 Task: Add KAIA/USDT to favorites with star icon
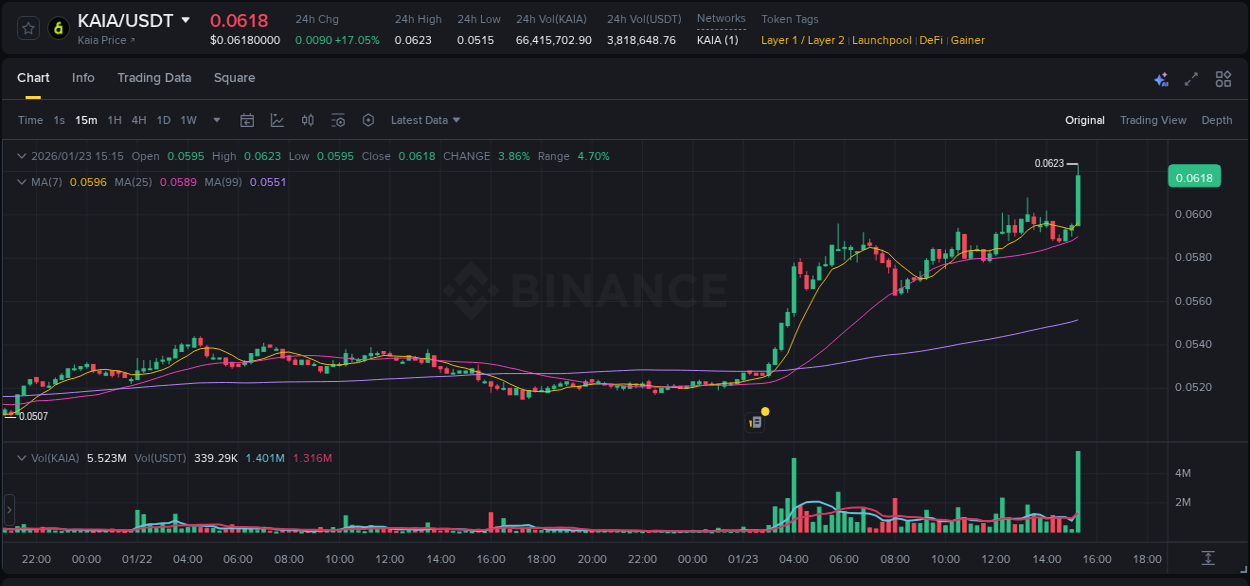point(27,28)
